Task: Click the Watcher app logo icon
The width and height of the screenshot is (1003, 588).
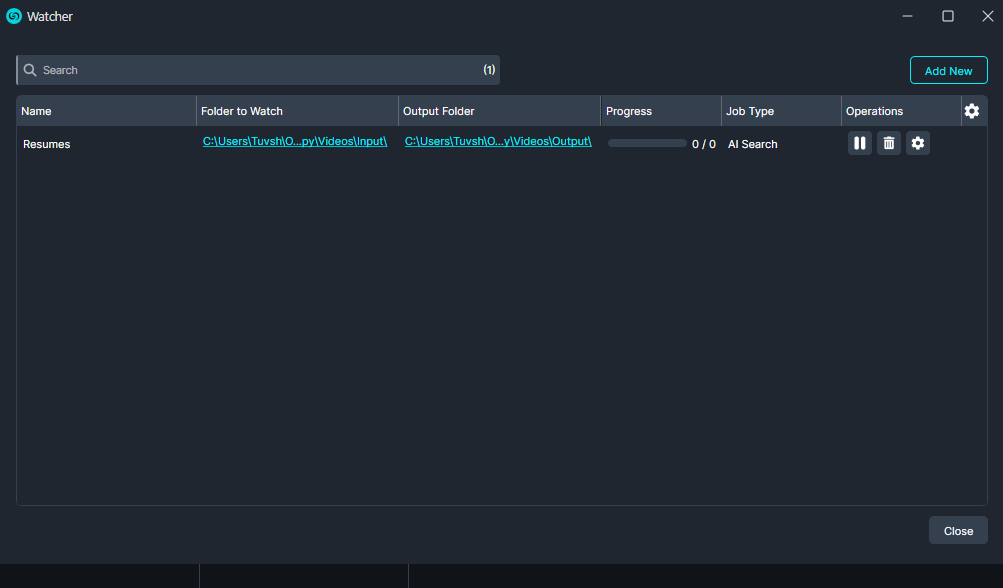Action: pos(14,16)
